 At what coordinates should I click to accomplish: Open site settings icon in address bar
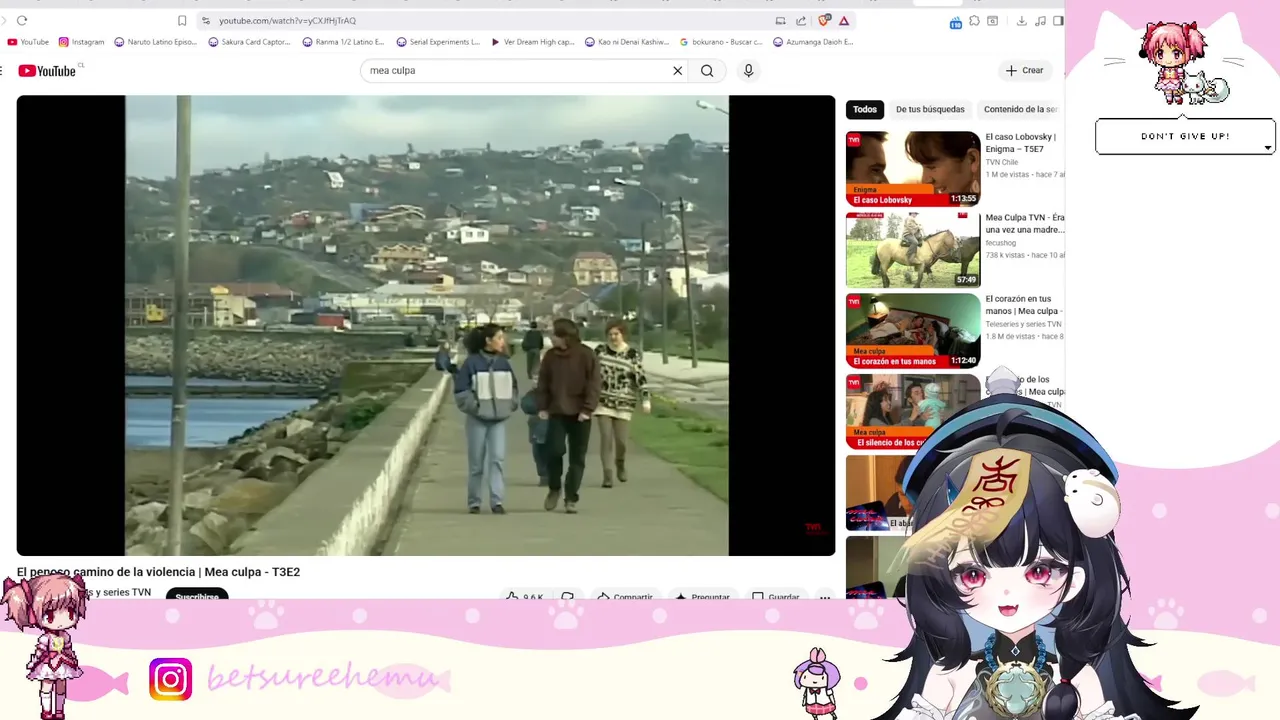pos(206,20)
